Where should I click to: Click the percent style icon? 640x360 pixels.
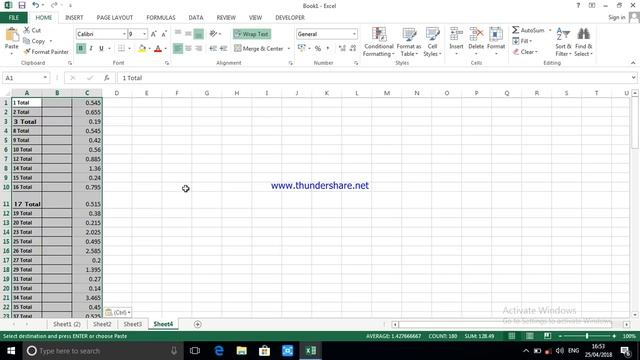[318, 49]
